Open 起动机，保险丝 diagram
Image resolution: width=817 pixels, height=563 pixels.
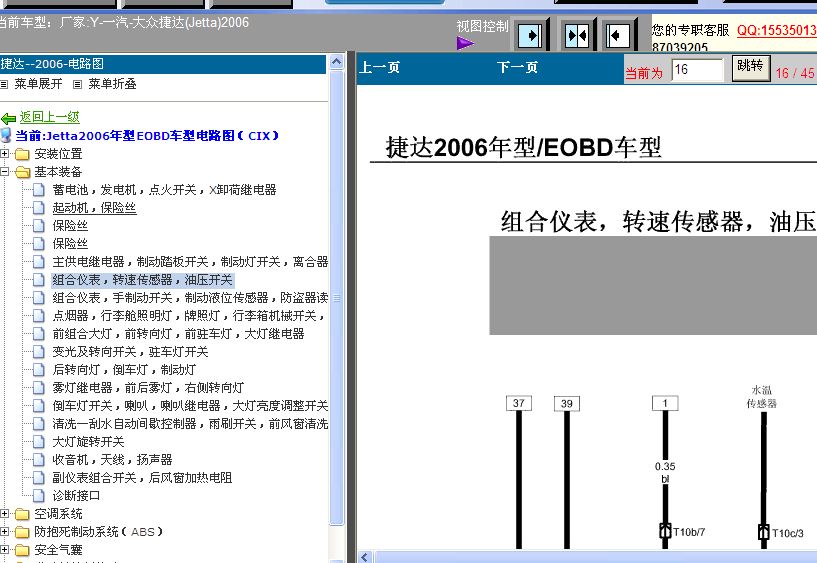point(94,208)
